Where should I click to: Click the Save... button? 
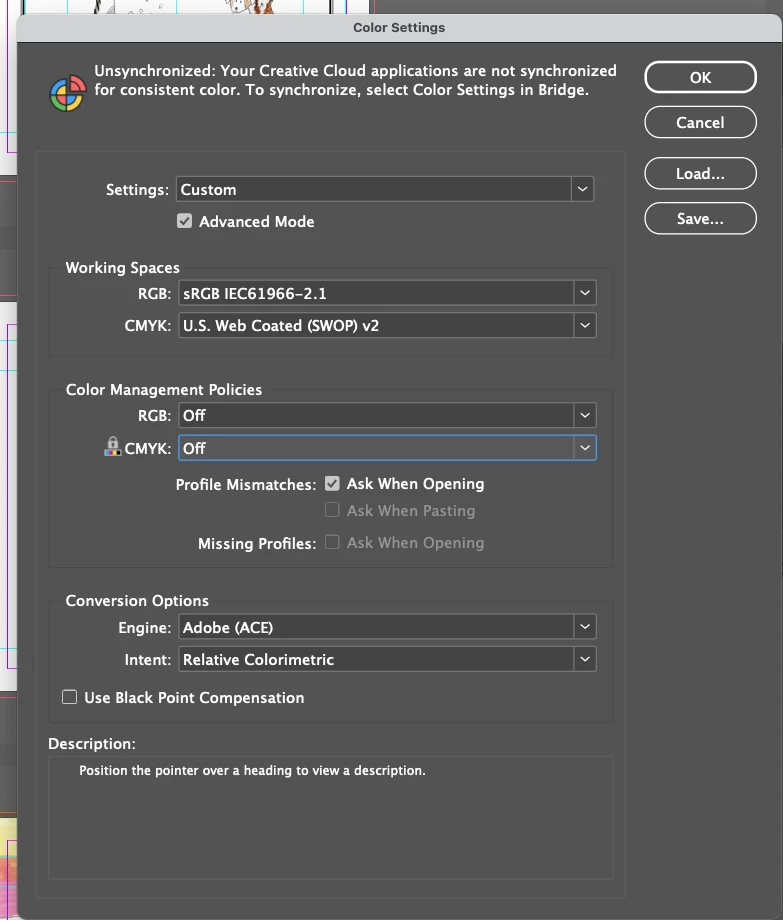point(700,219)
